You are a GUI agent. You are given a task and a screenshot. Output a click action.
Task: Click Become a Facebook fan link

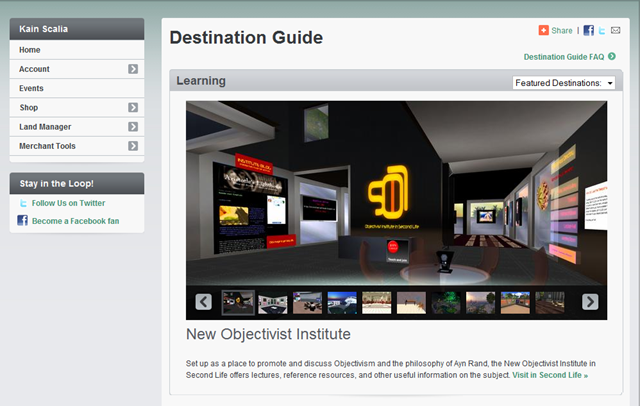point(76,221)
